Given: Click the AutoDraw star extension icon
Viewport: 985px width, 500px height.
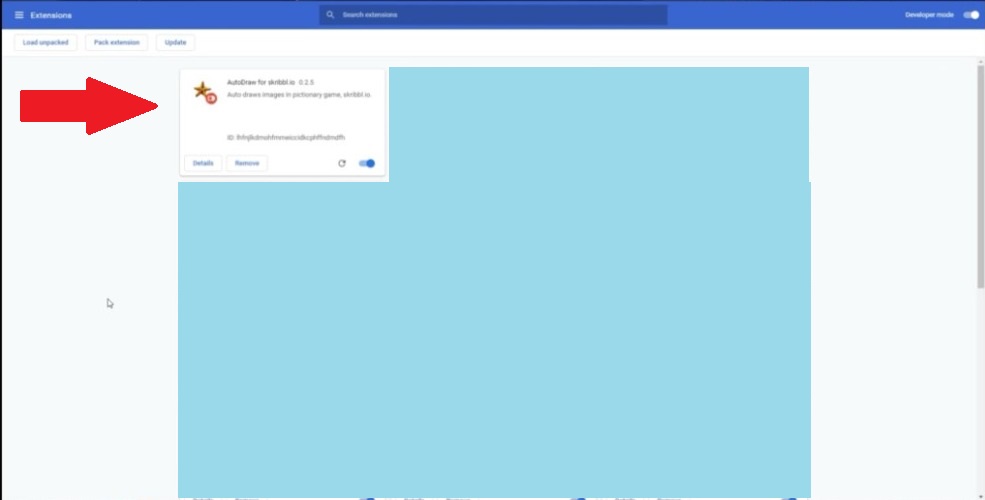Looking at the screenshot, I should (205, 92).
